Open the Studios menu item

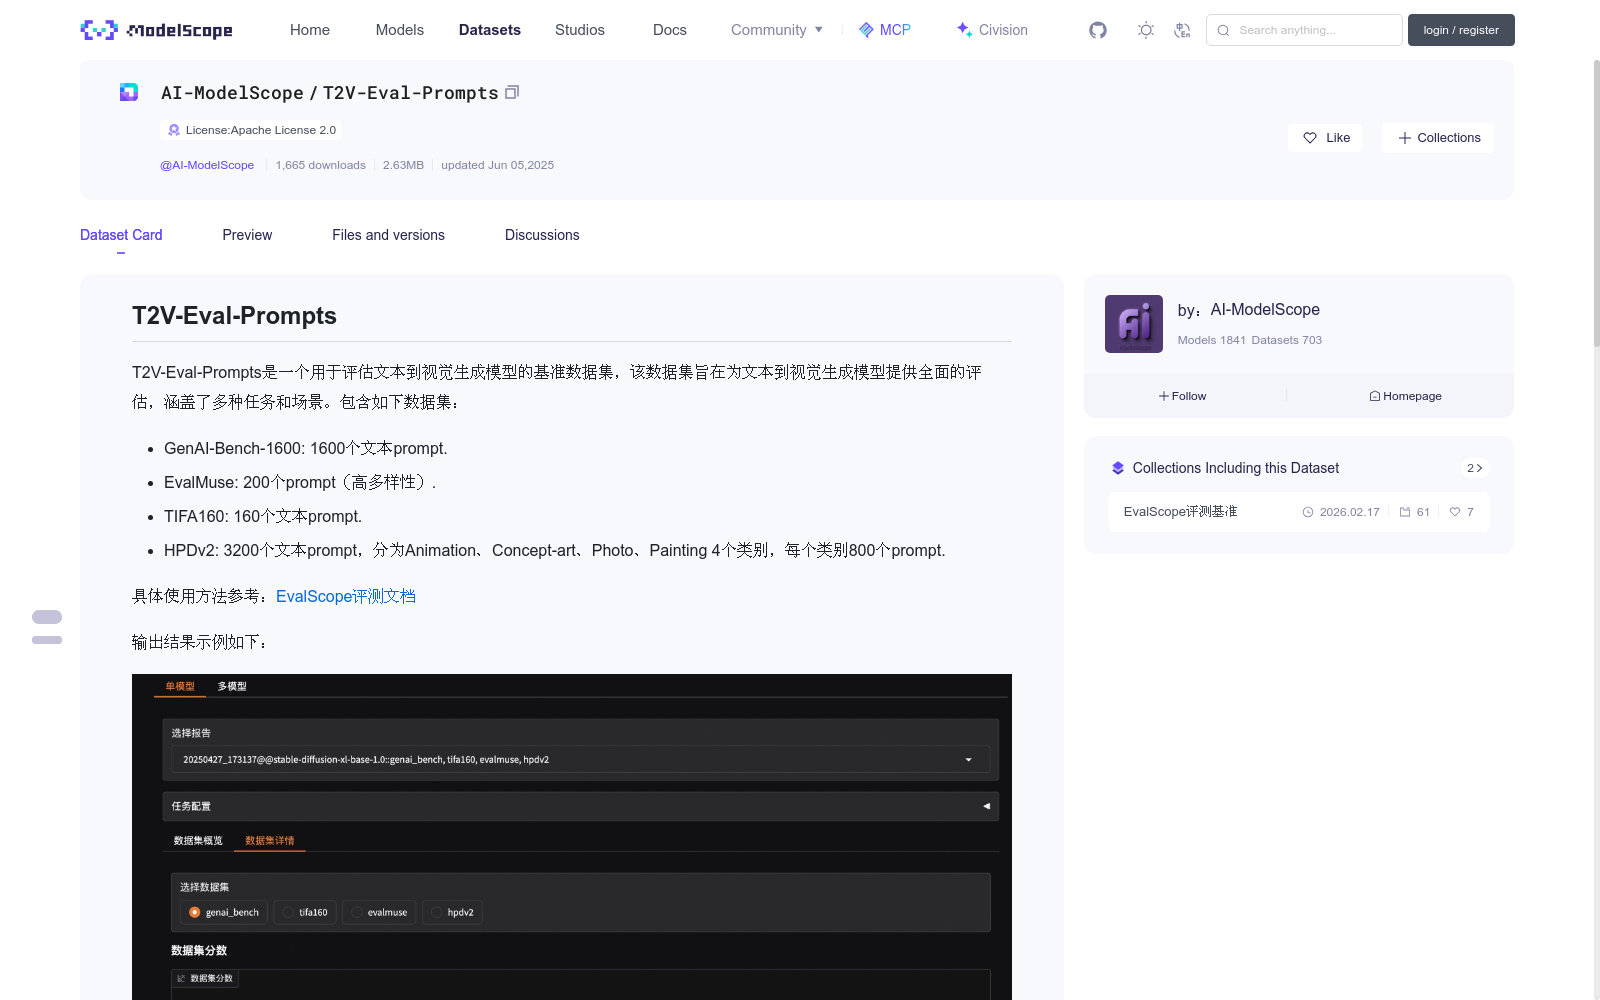pyautogui.click(x=580, y=30)
